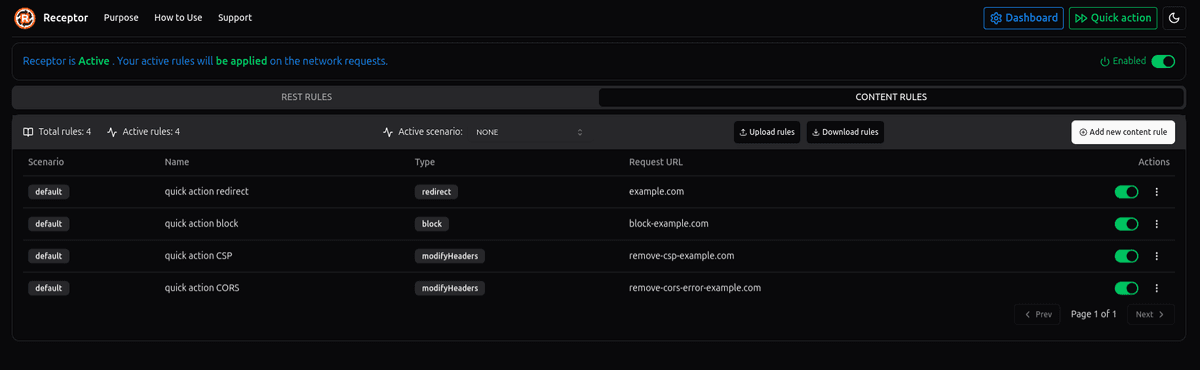This screenshot has width=1200, height=370.
Task: Click the Request URL column header
Action: coord(656,162)
